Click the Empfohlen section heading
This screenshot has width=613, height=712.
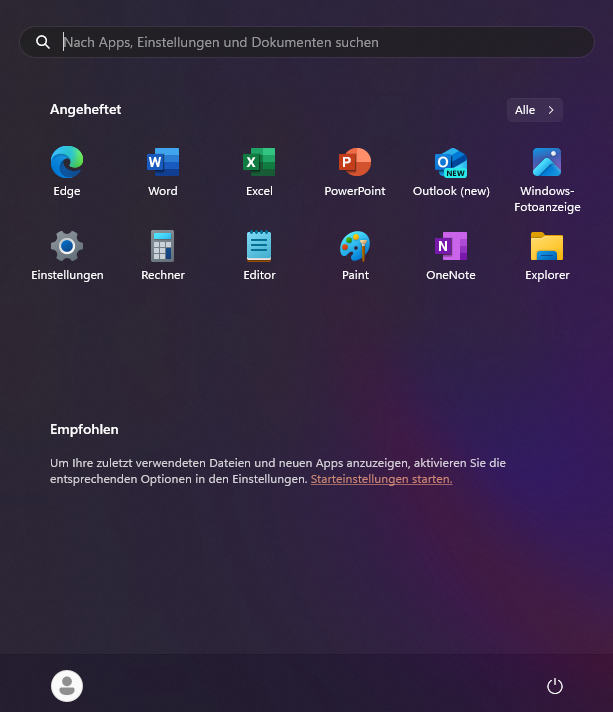84,430
